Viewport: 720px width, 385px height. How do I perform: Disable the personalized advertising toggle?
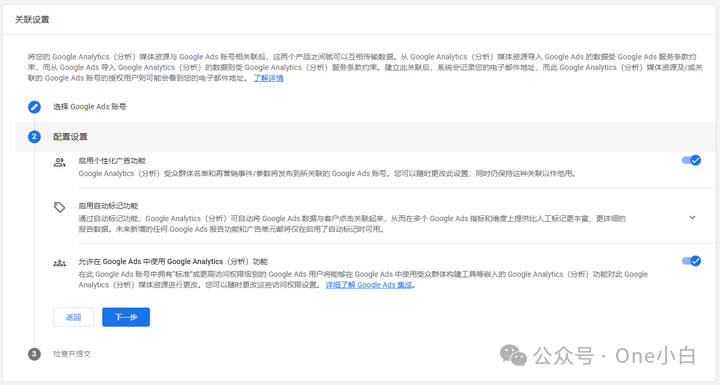click(x=691, y=160)
